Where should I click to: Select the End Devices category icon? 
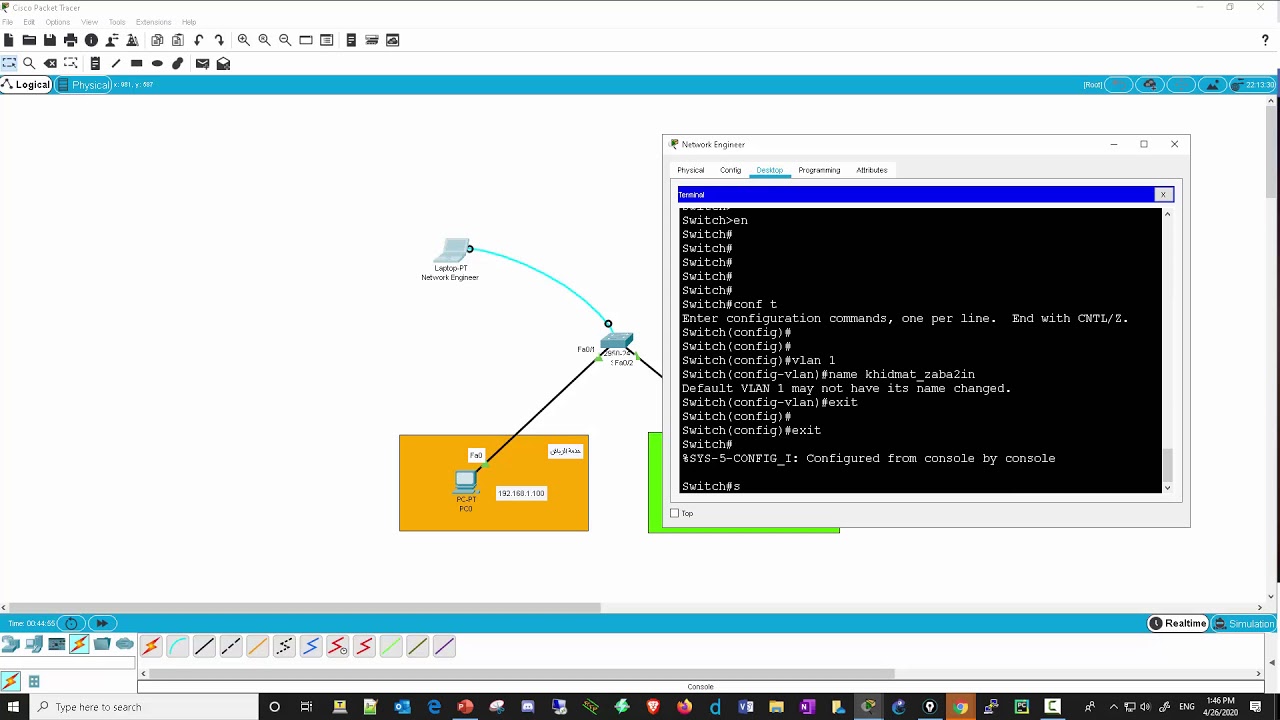pos(34,644)
